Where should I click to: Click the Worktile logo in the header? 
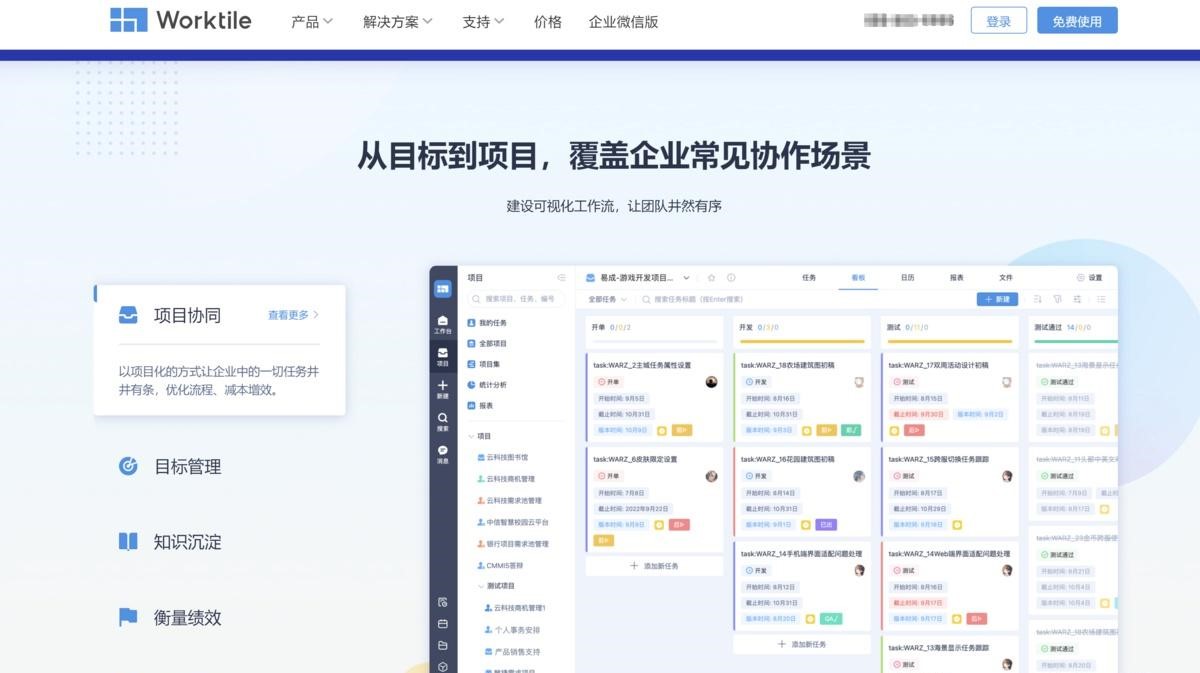(x=181, y=20)
